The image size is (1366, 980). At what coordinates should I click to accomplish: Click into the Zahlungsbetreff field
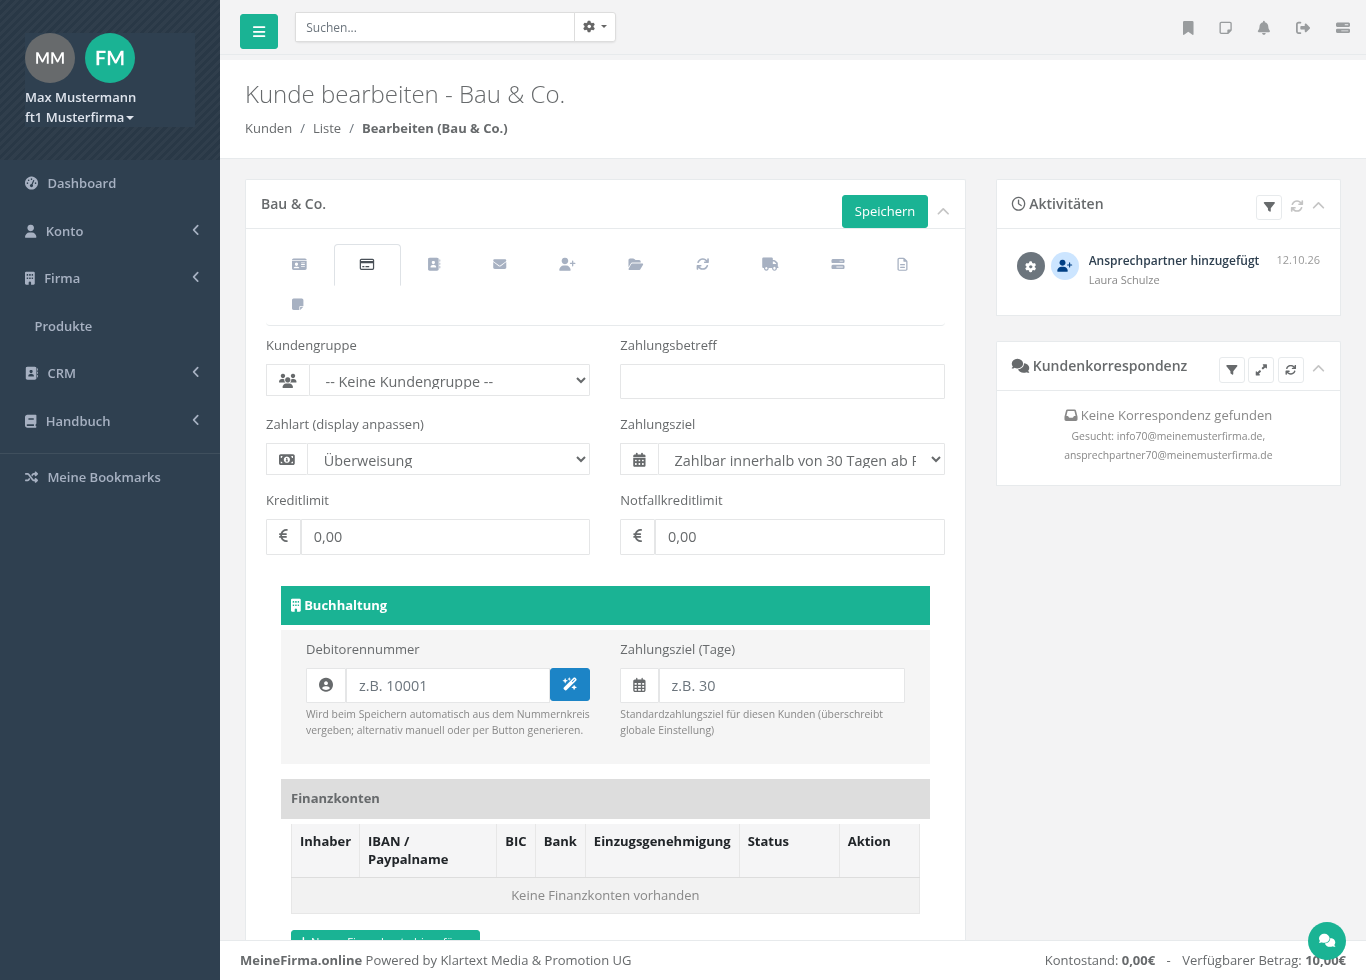[x=782, y=381]
